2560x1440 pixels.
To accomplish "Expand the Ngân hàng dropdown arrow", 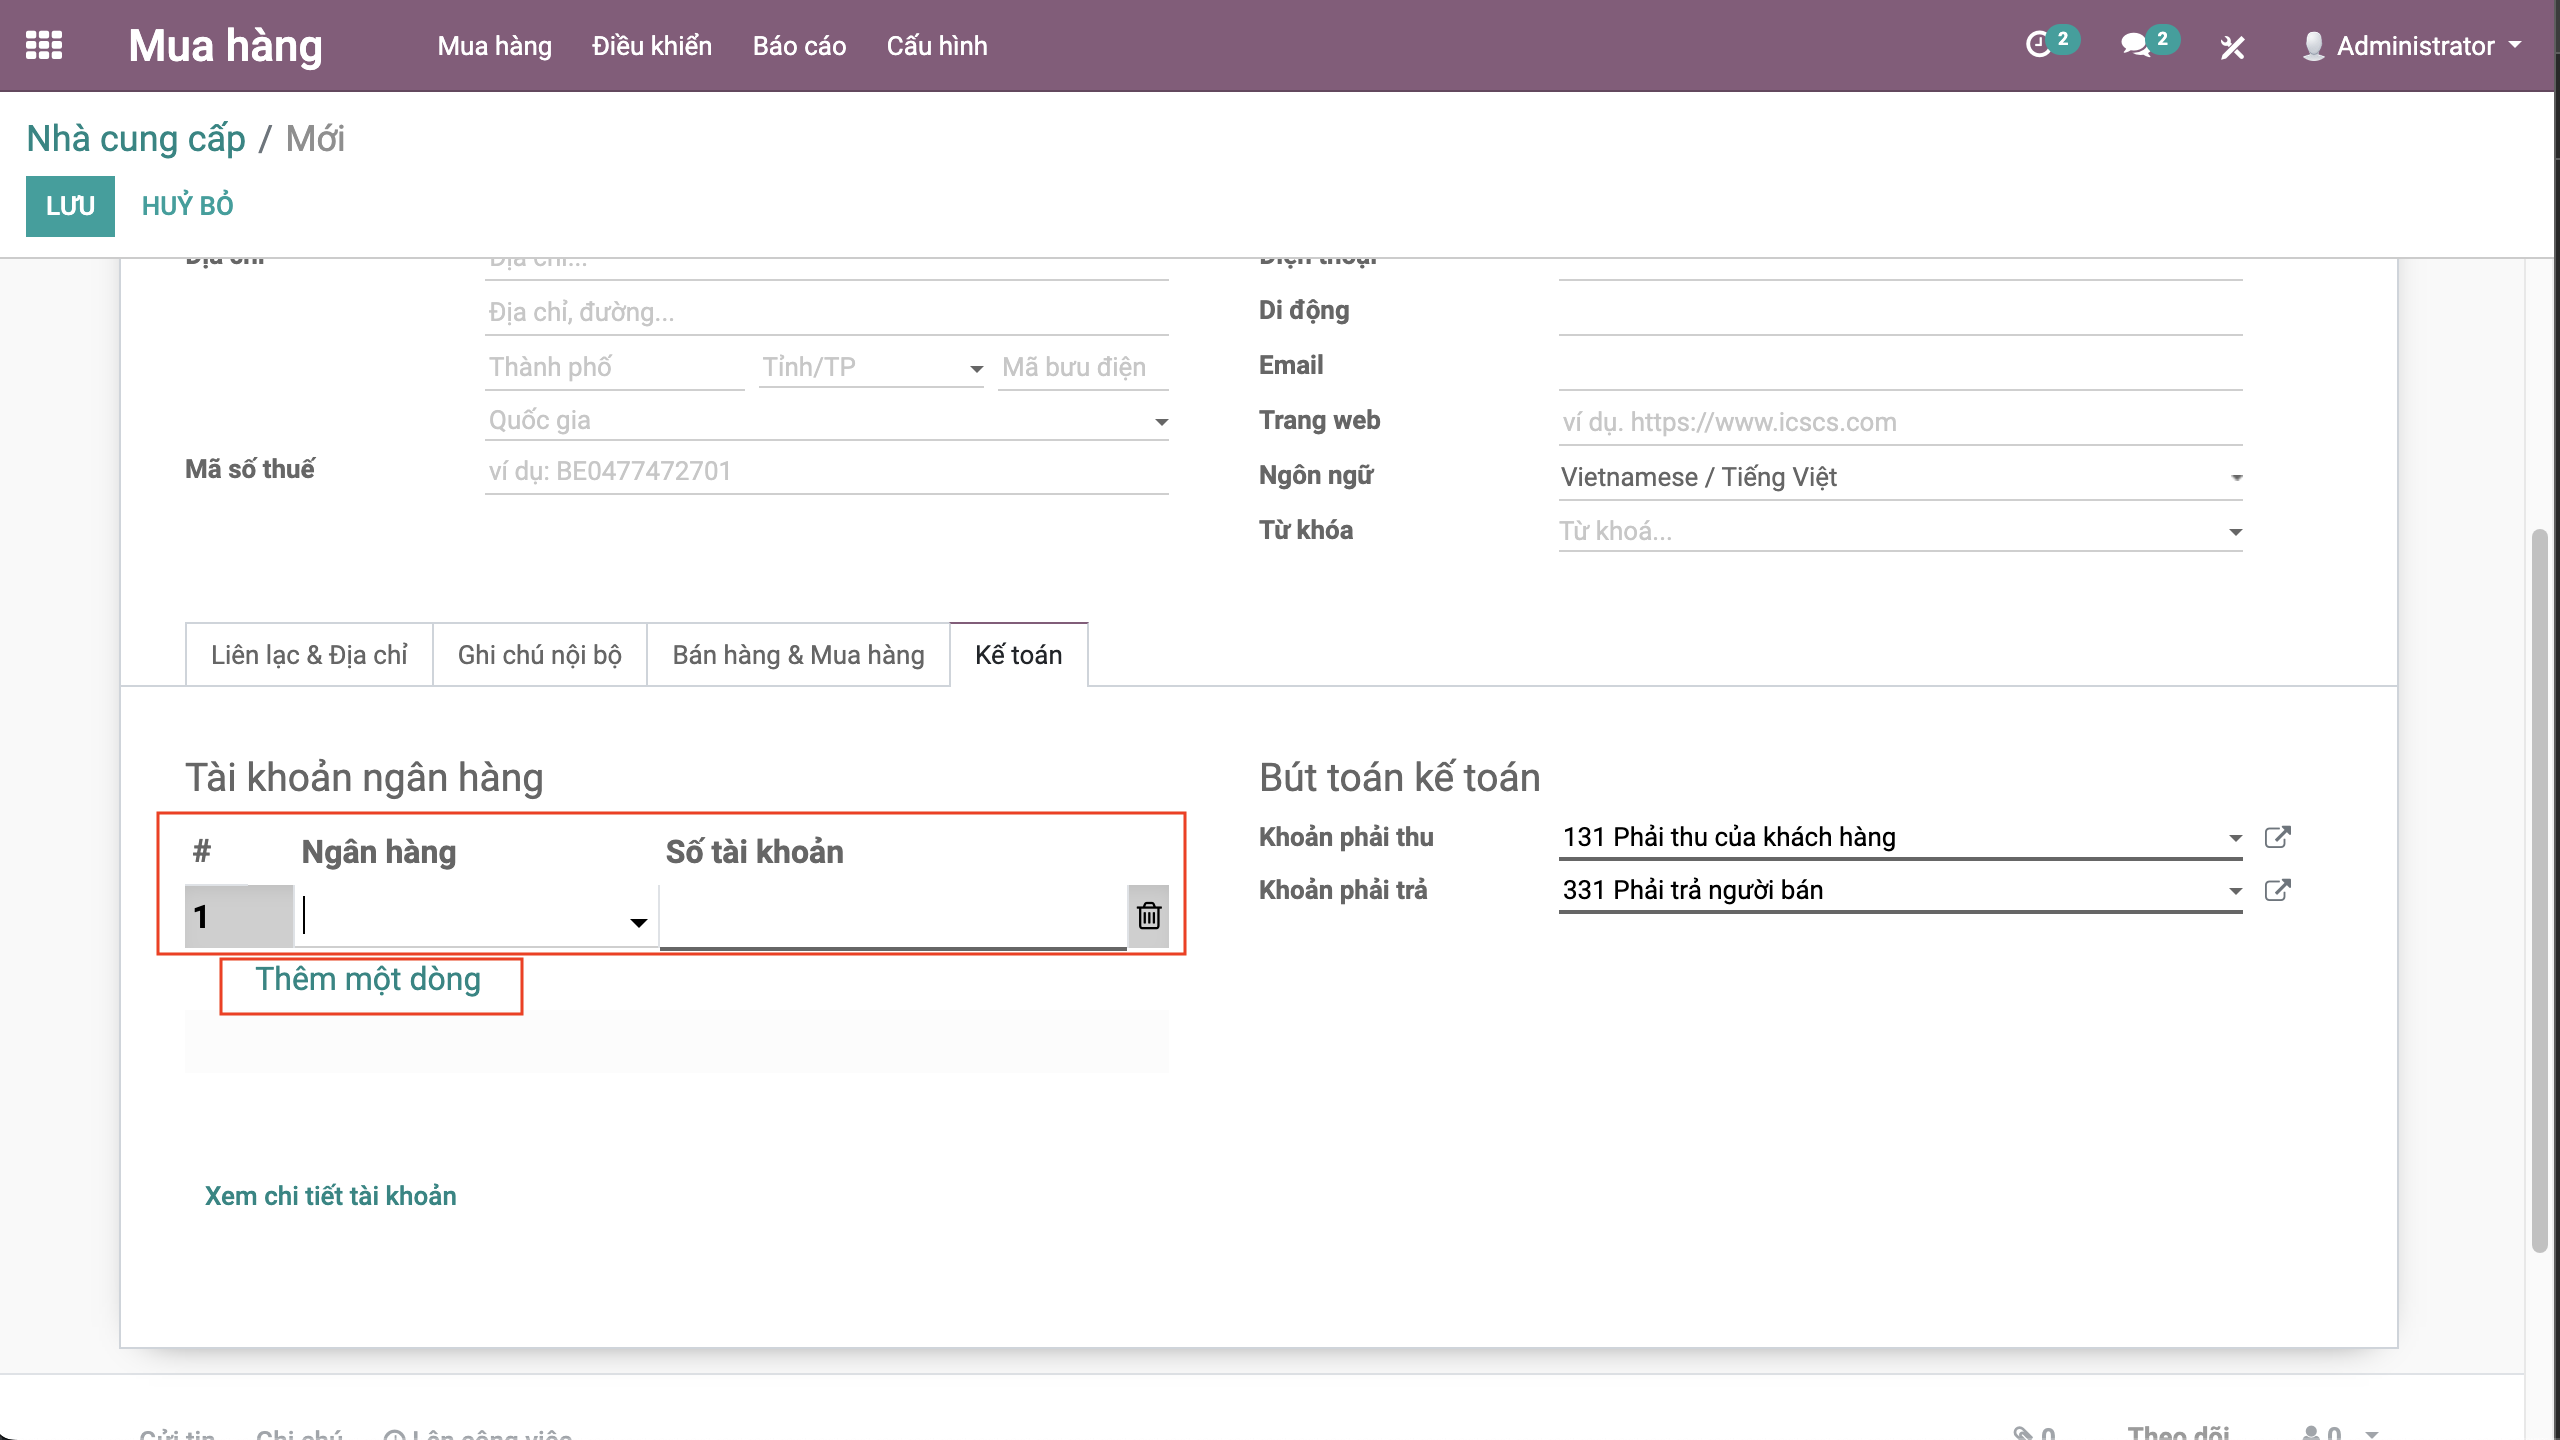I will [638, 922].
